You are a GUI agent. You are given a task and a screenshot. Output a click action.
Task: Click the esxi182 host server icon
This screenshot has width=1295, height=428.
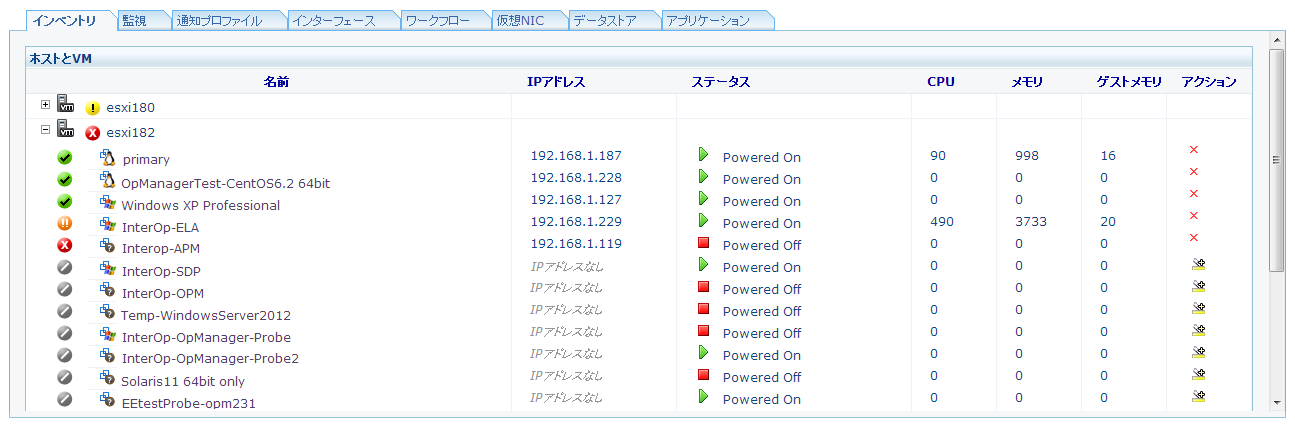65,128
